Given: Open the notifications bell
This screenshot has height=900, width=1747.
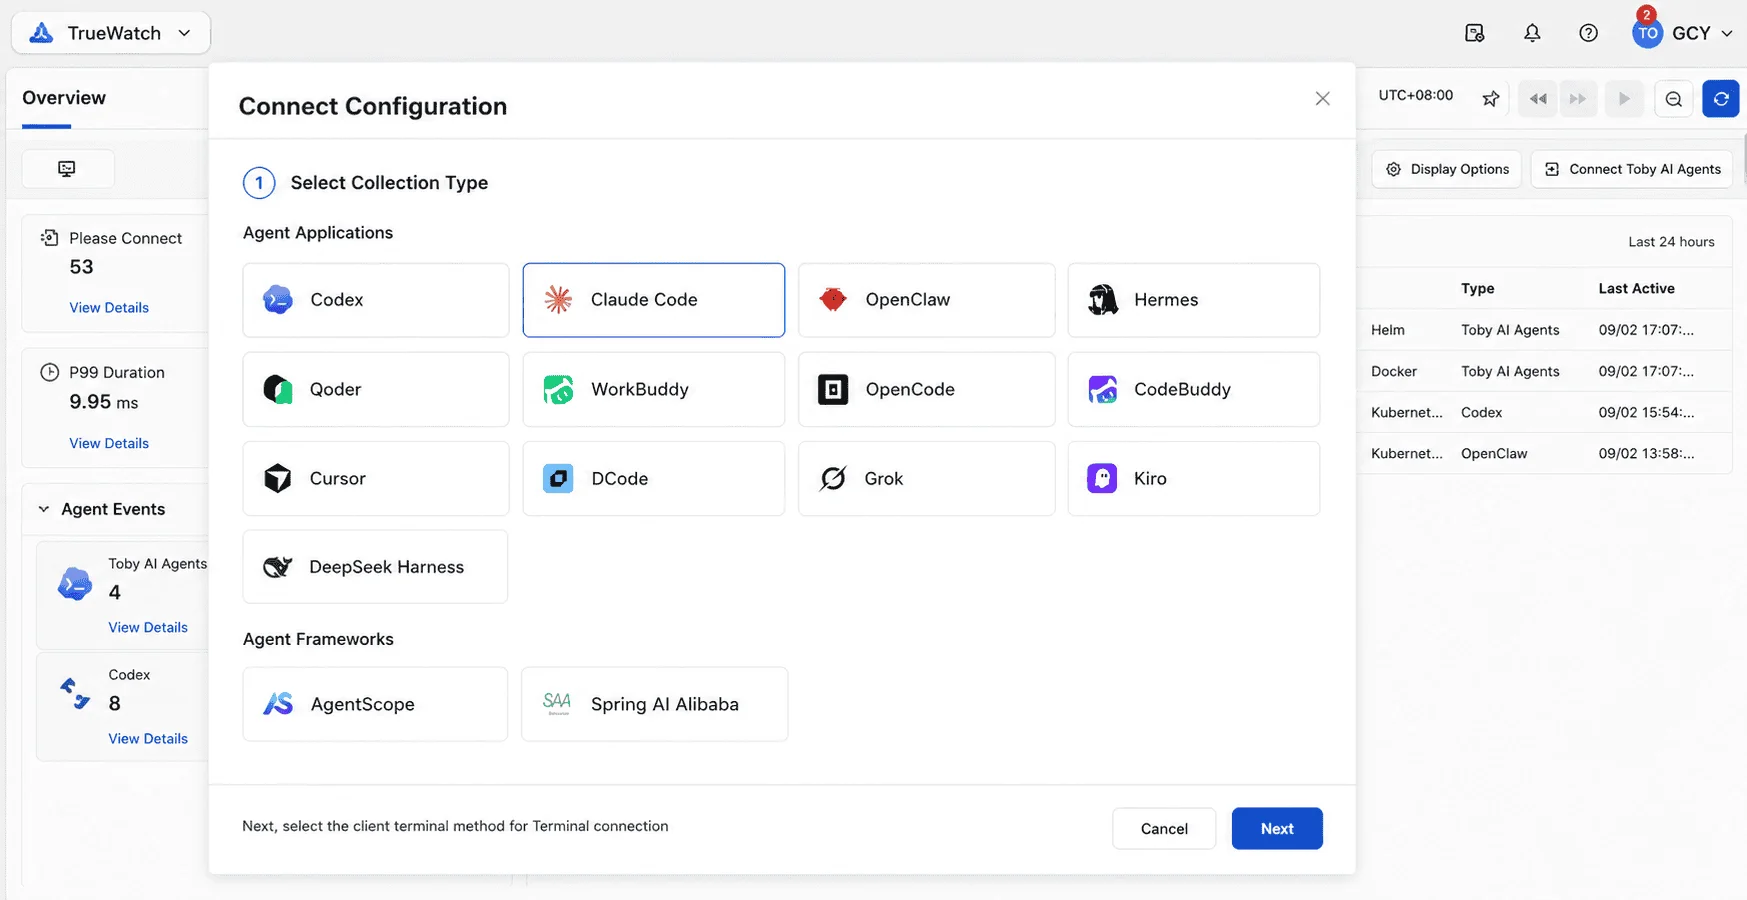Looking at the screenshot, I should pyautogui.click(x=1532, y=33).
